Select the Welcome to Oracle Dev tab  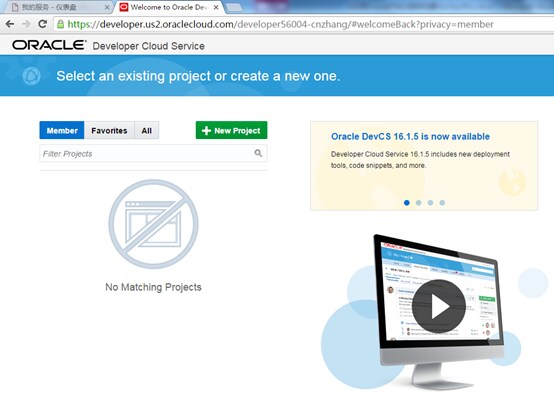click(x=169, y=7)
